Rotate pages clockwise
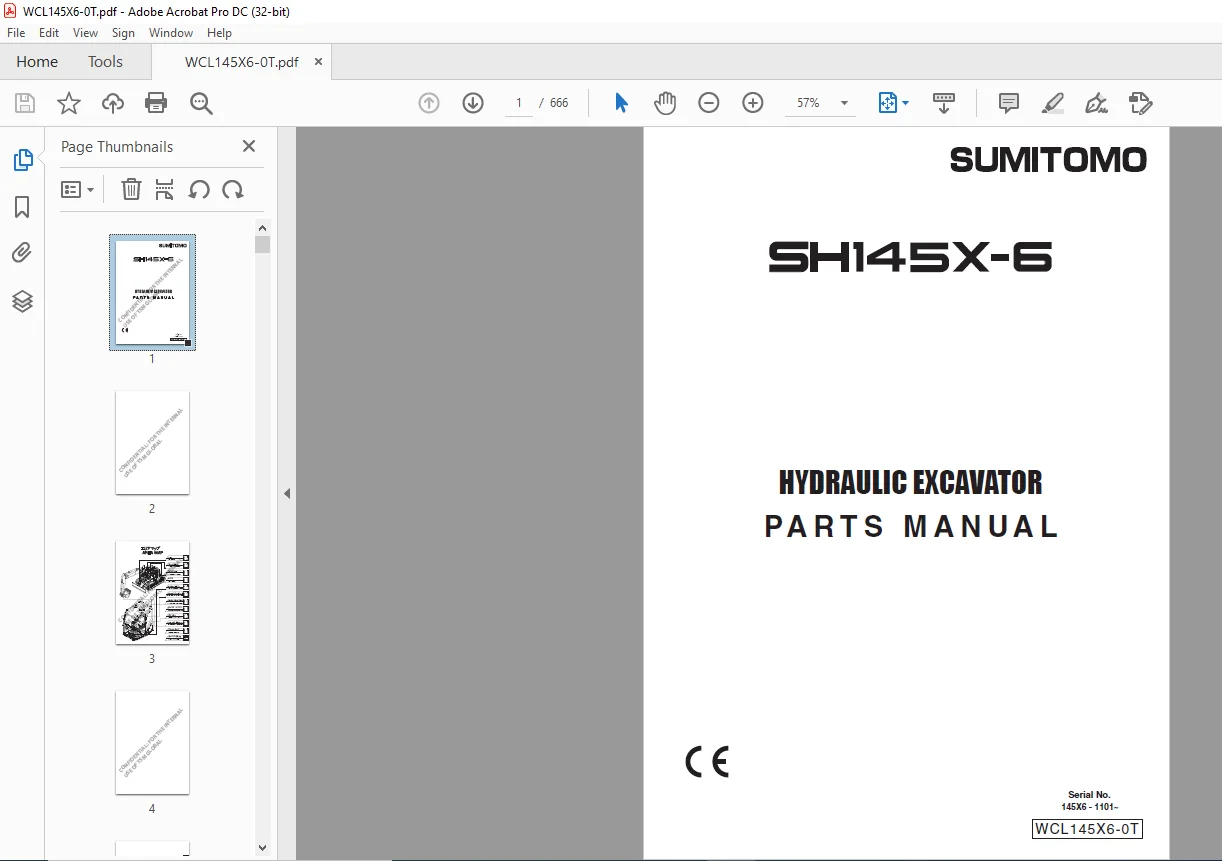The height and width of the screenshot is (861, 1222). coord(233,189)
